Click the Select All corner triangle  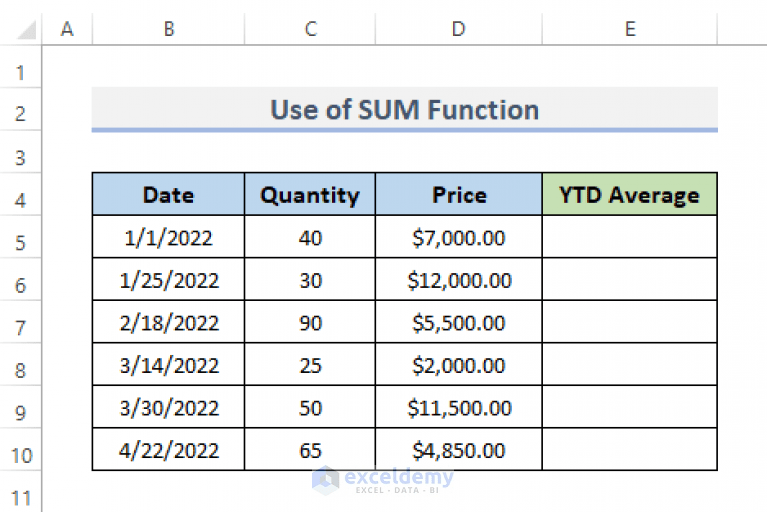click(27, 30)
